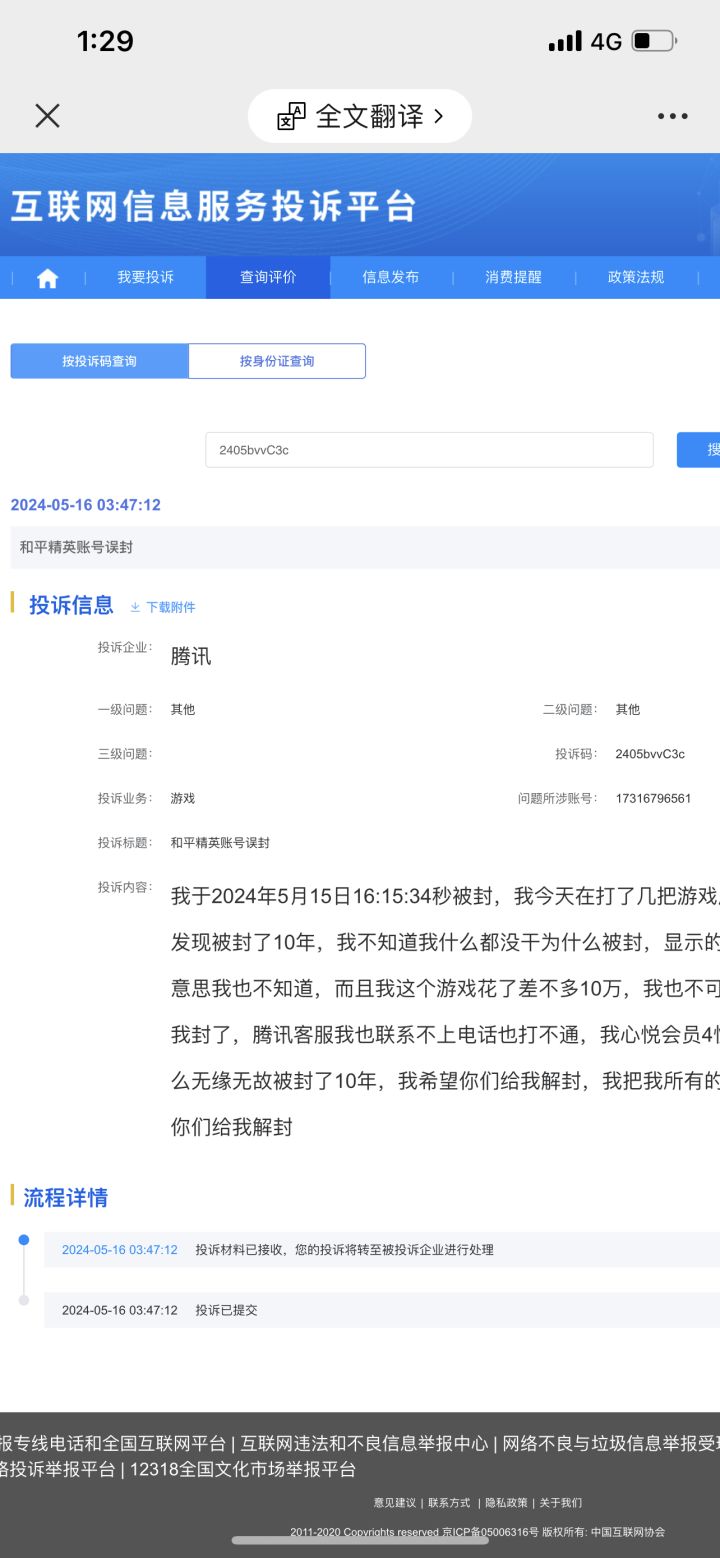Open 联系方式 footer link

[x=449, y=1502]
